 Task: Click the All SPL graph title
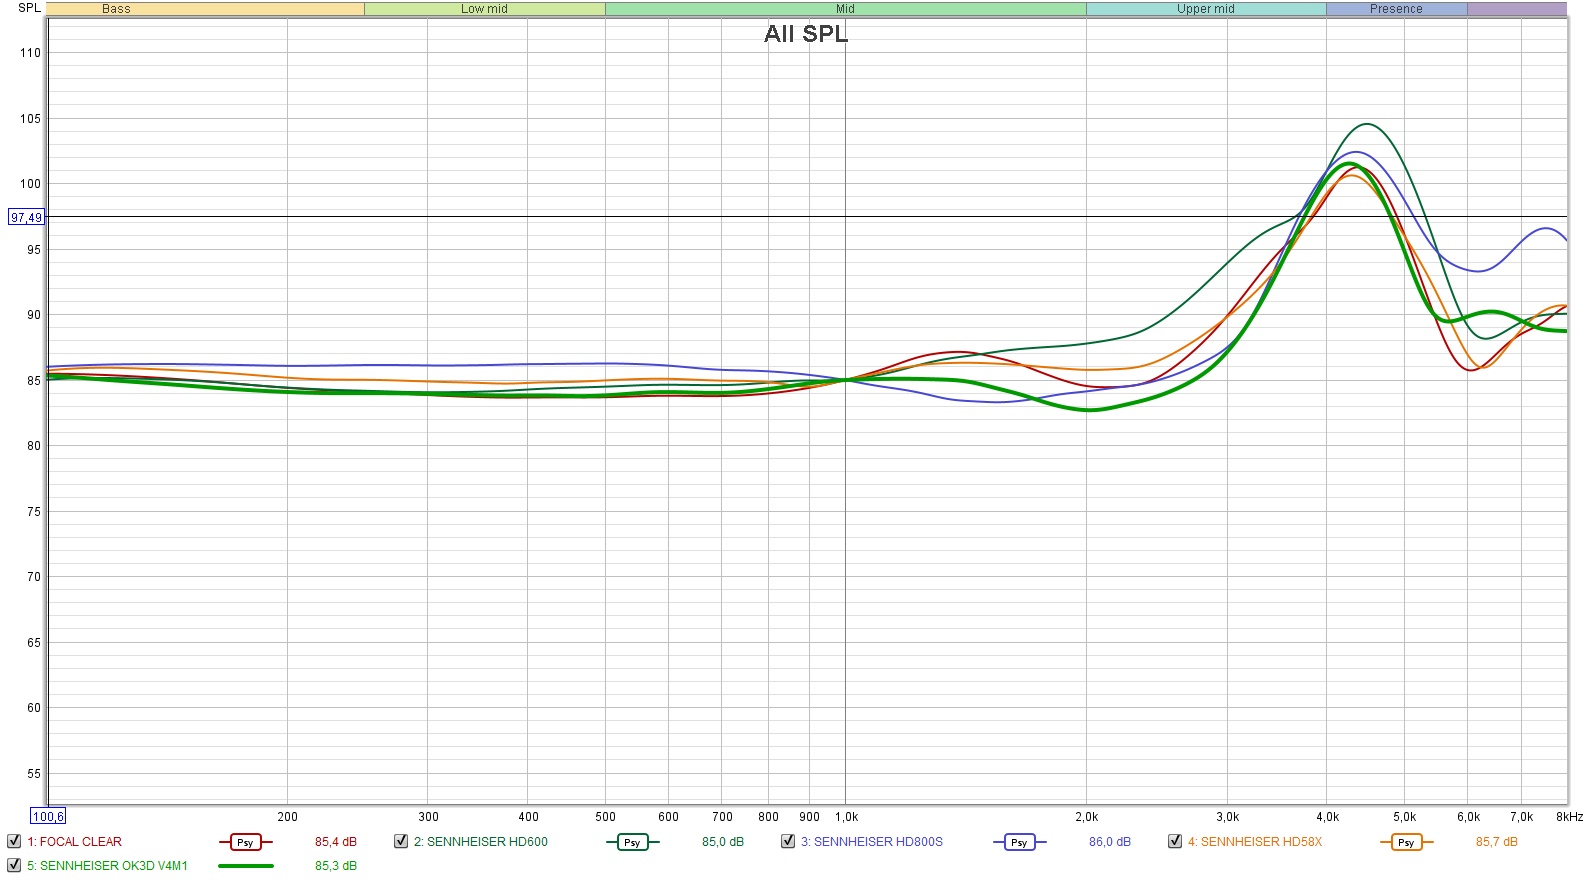click(806, 34)
